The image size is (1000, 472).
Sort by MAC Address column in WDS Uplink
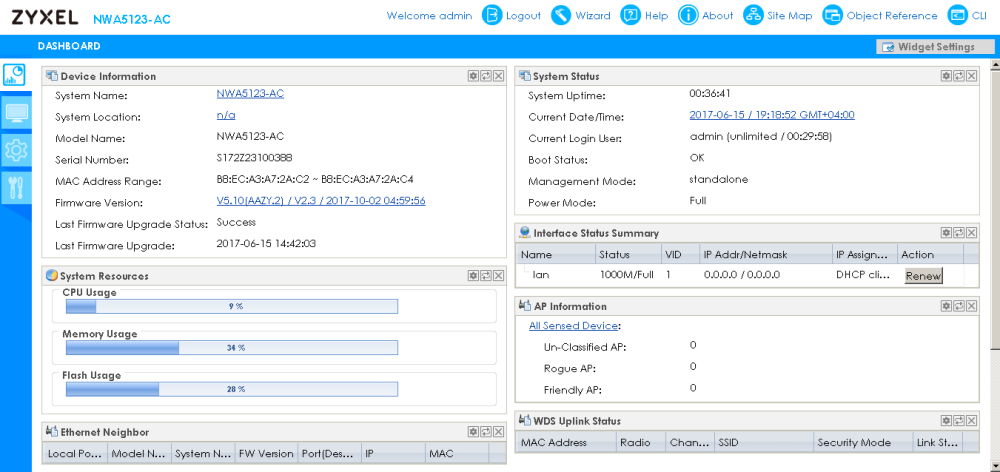[566, 442]
